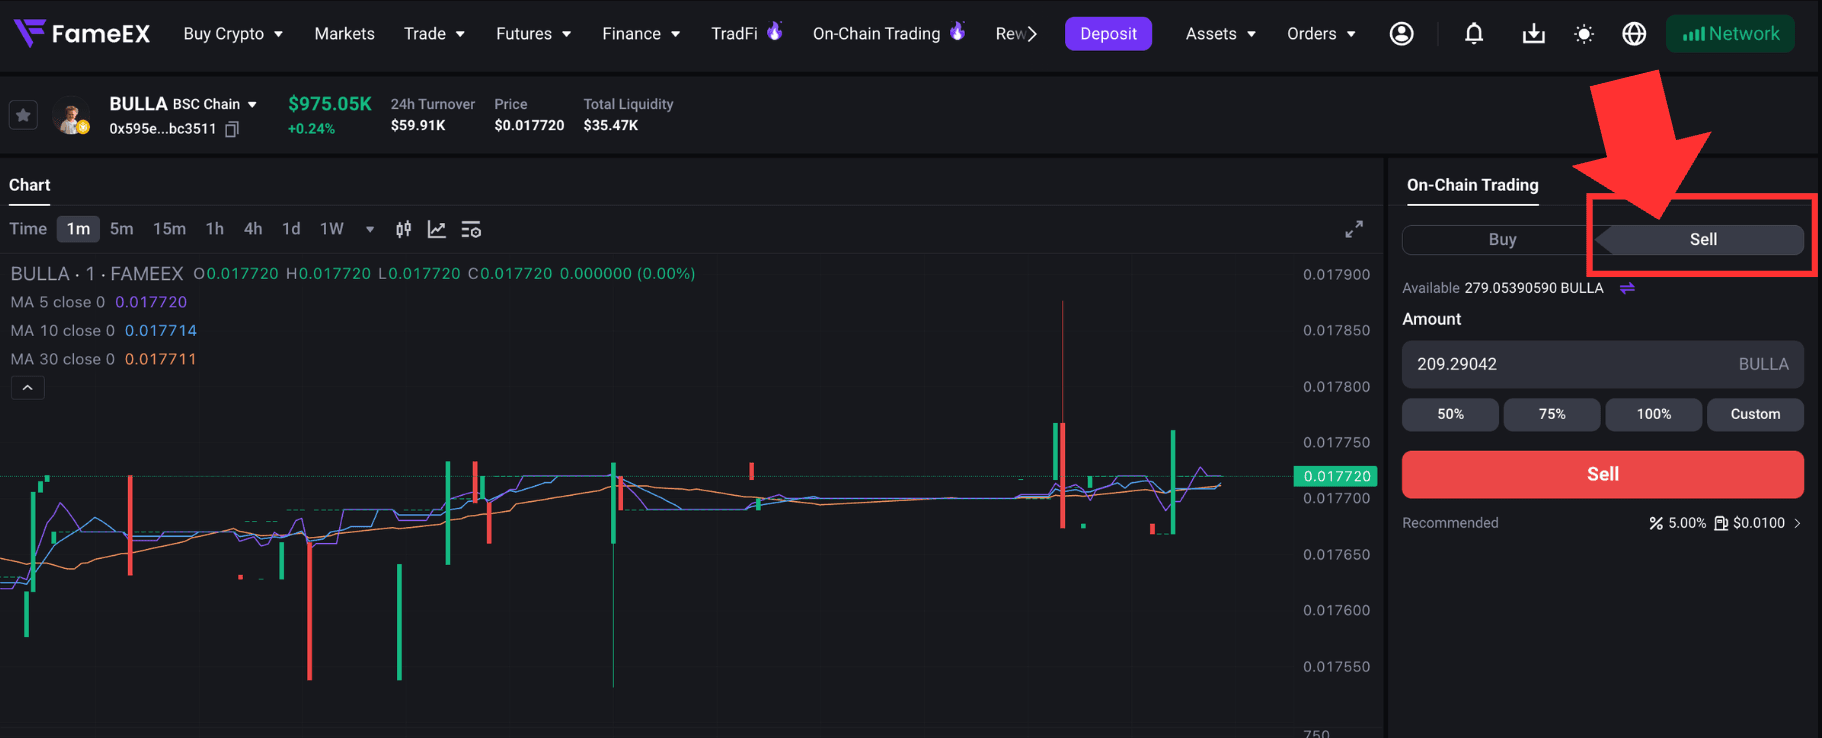Open the Finance dropdown menu
Screen dimensions: 1822x738
[641, 34]
